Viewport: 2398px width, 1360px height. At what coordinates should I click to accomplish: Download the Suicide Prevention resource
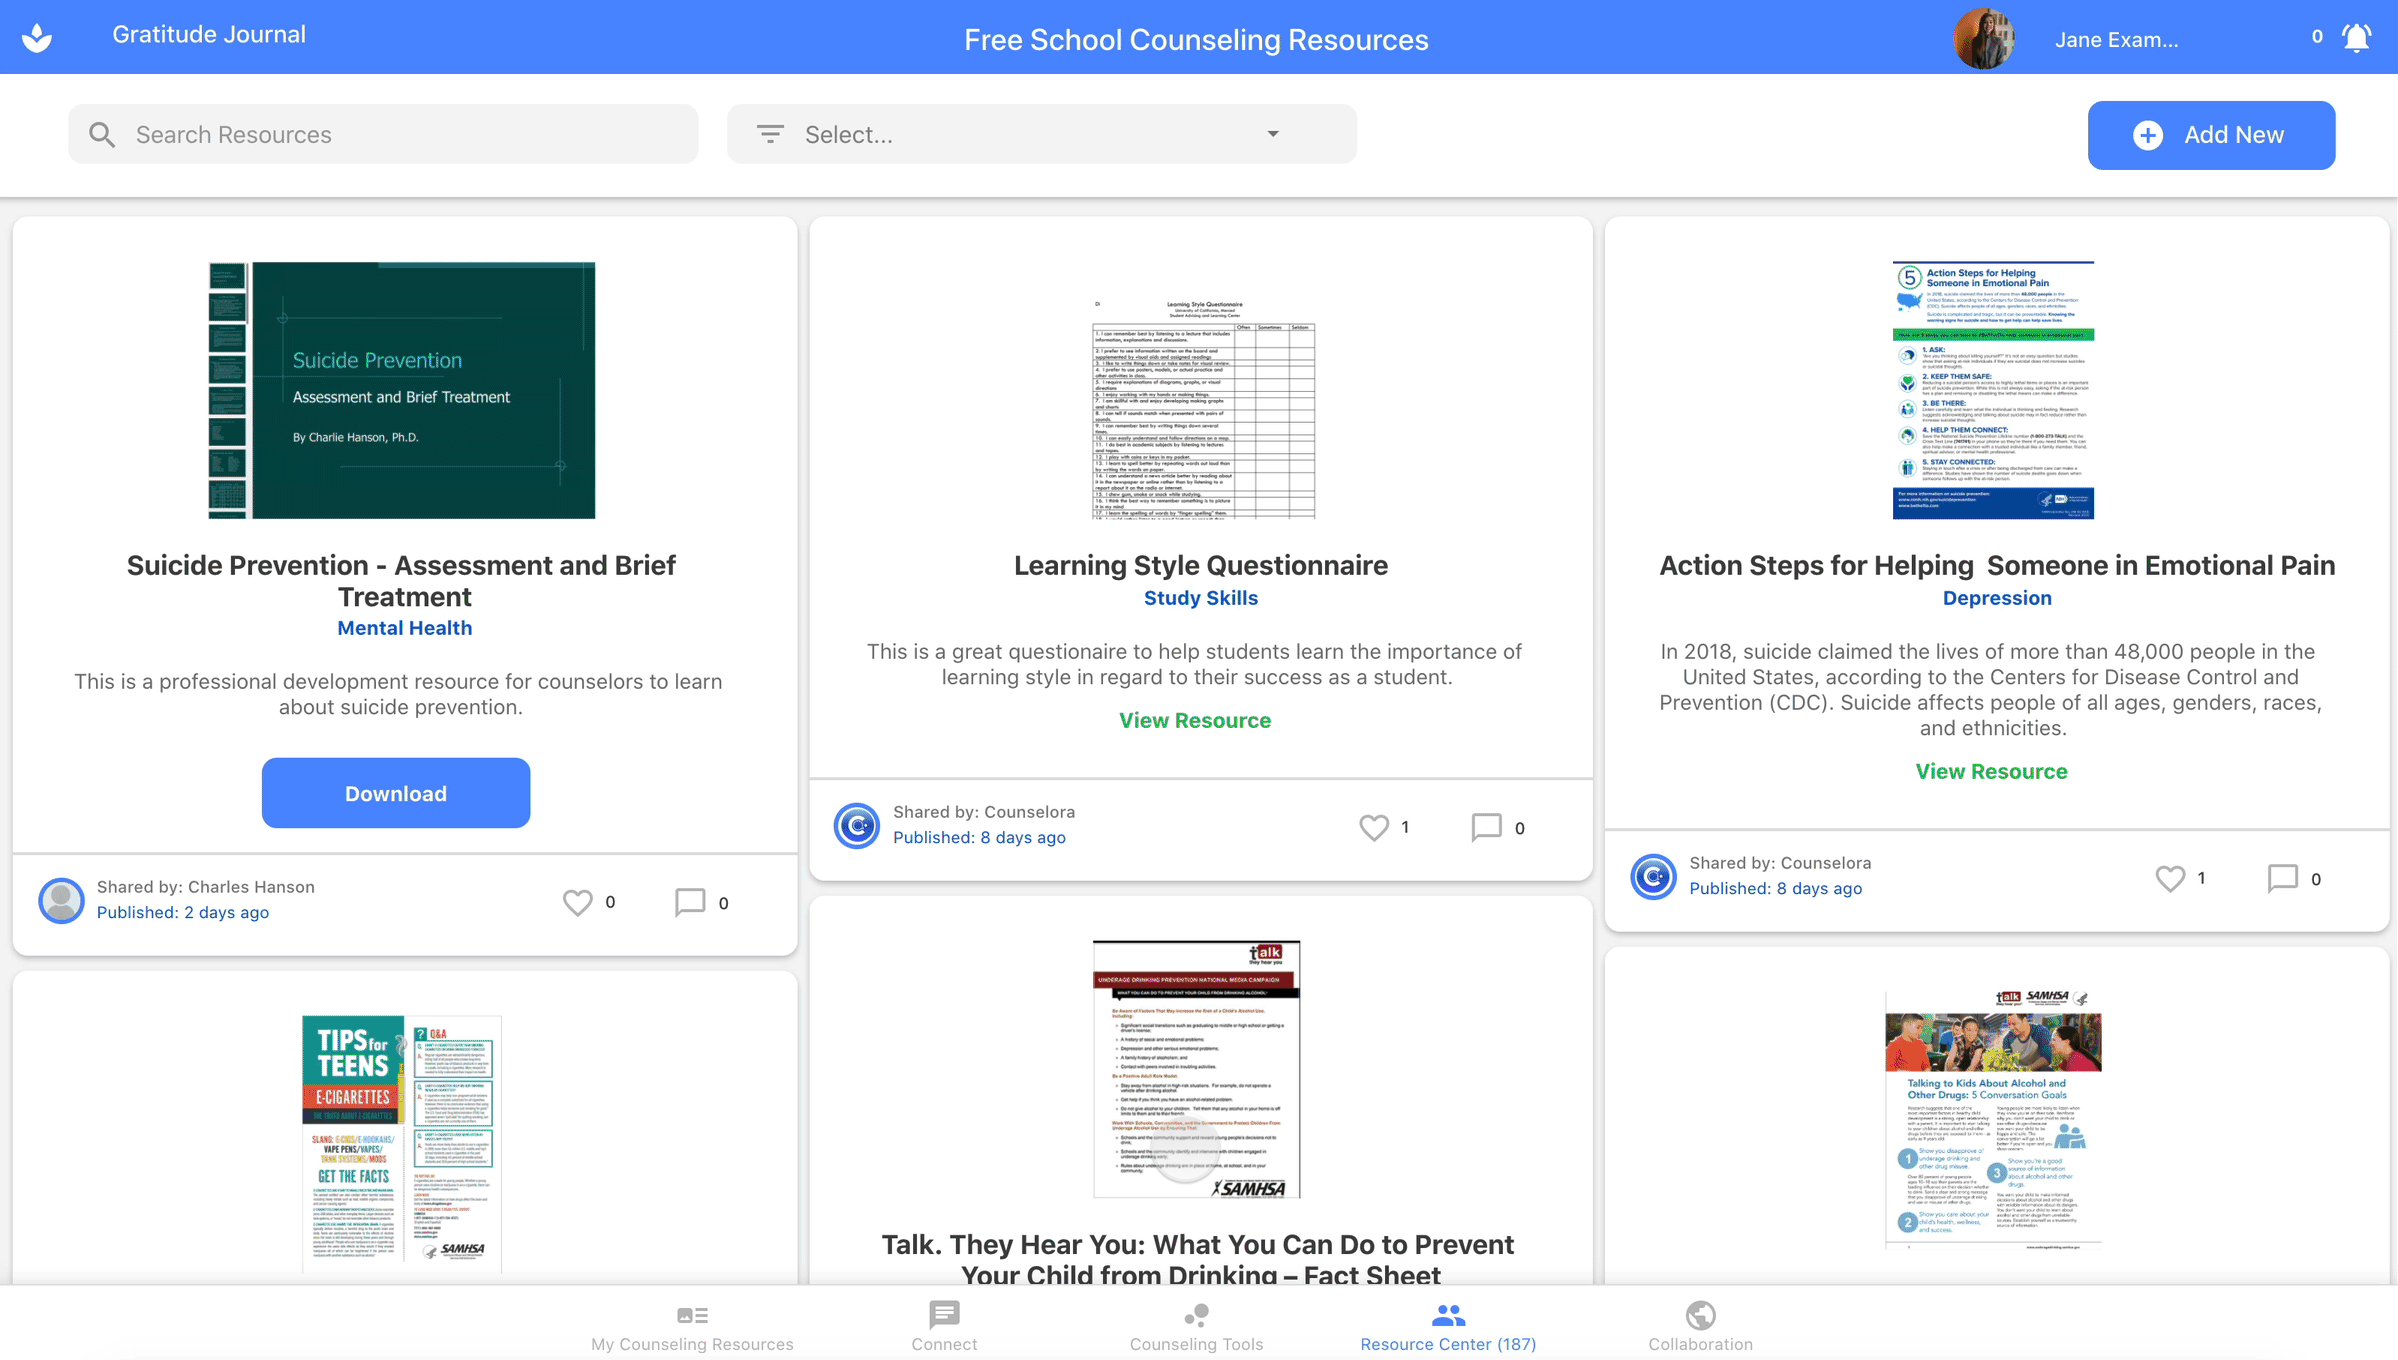(x=395, y=793)
